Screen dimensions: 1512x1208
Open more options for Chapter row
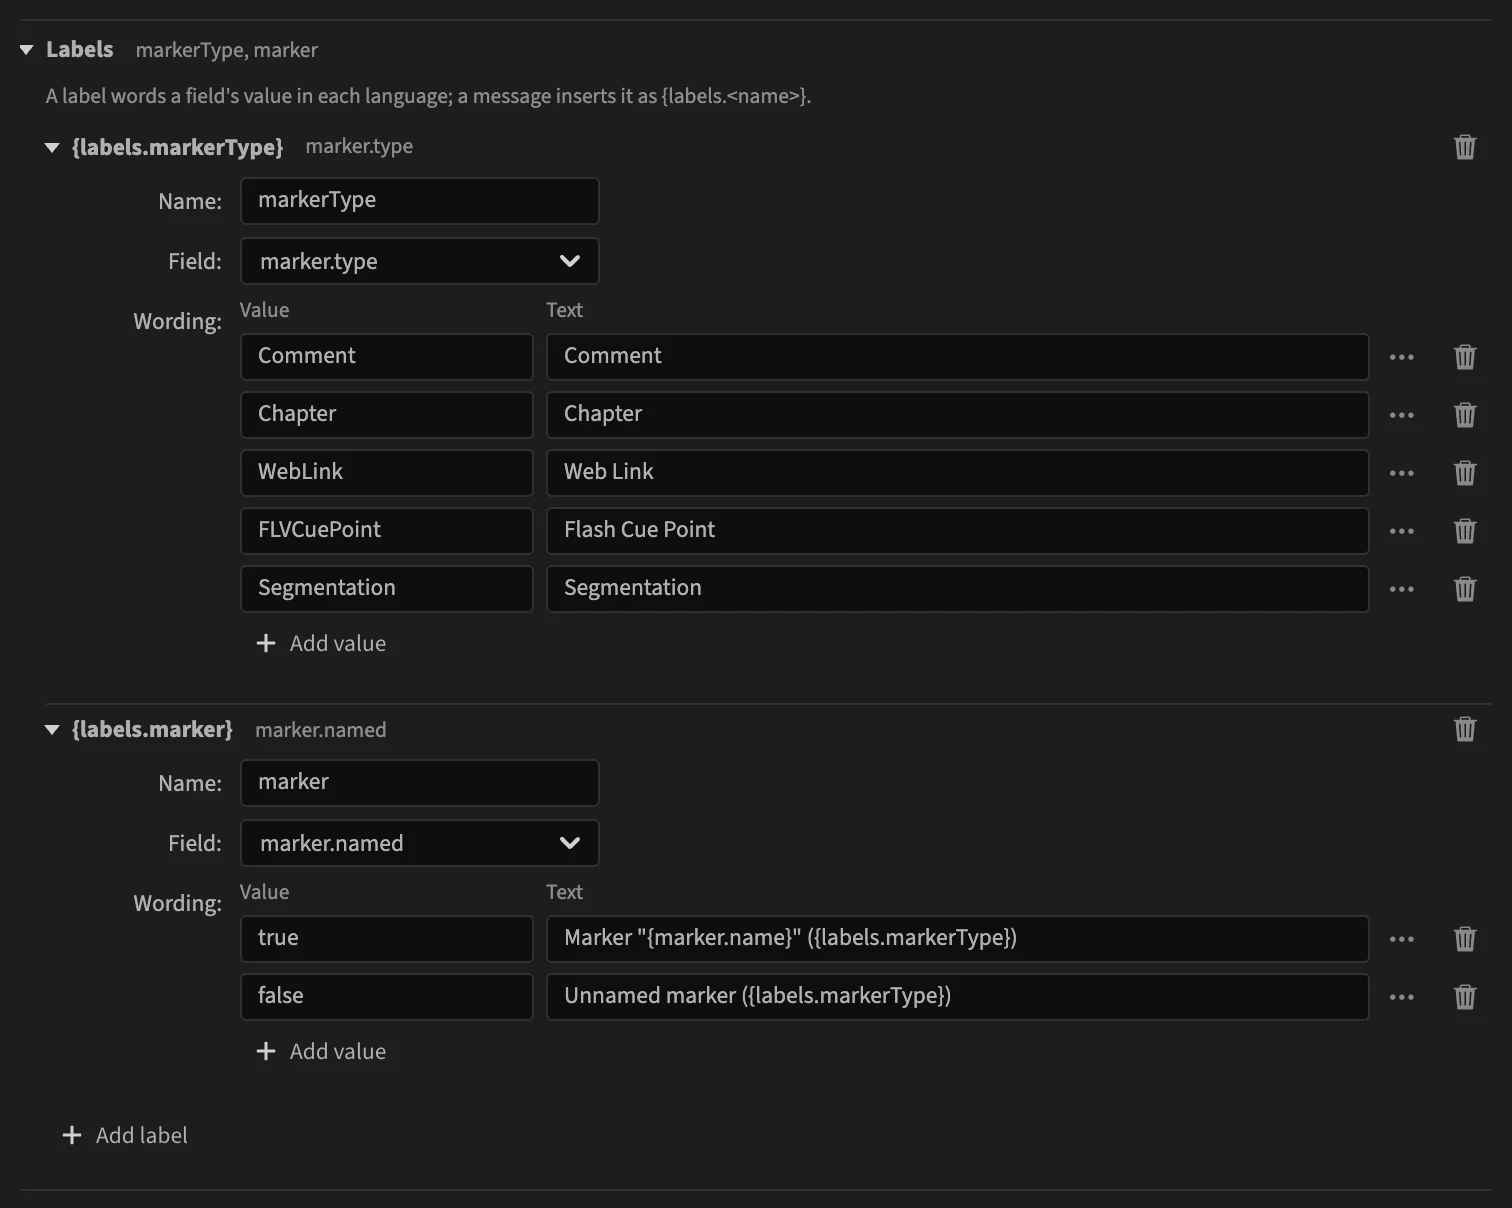click(1401, 415)
